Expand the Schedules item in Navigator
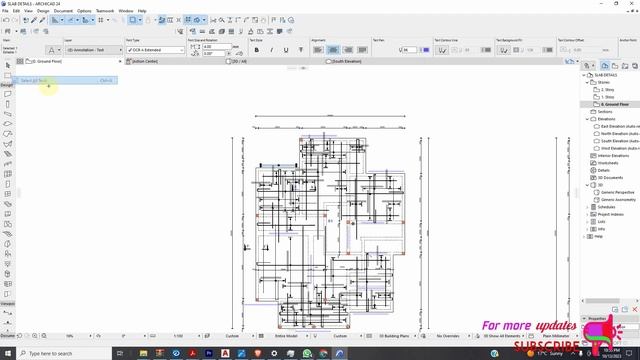The width and height of the screenshot is (640, 360). pyautogui.click(x=587, y=207)
